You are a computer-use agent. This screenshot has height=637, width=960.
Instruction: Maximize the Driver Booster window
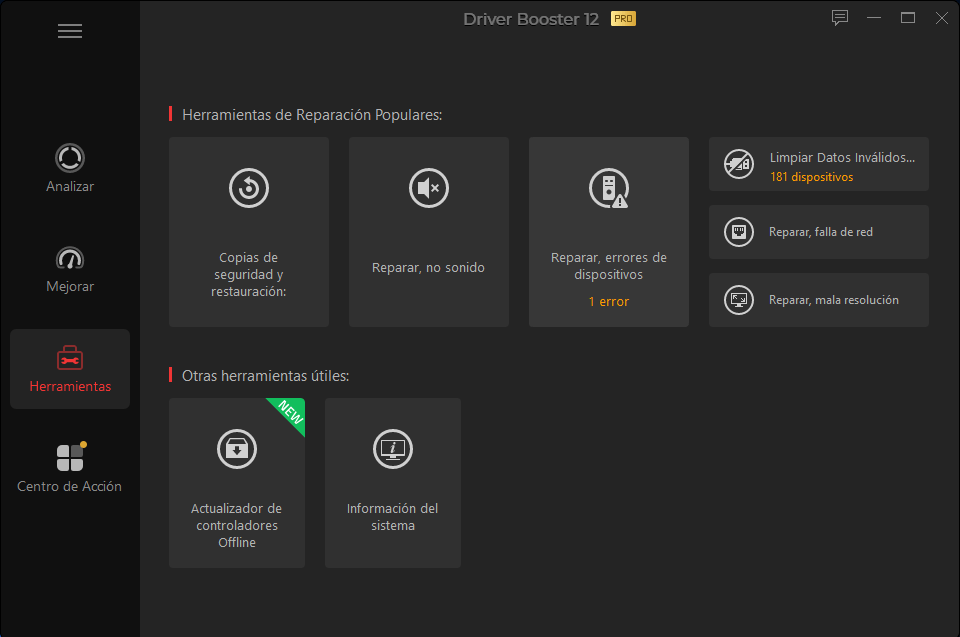click(x=908, y=18)
